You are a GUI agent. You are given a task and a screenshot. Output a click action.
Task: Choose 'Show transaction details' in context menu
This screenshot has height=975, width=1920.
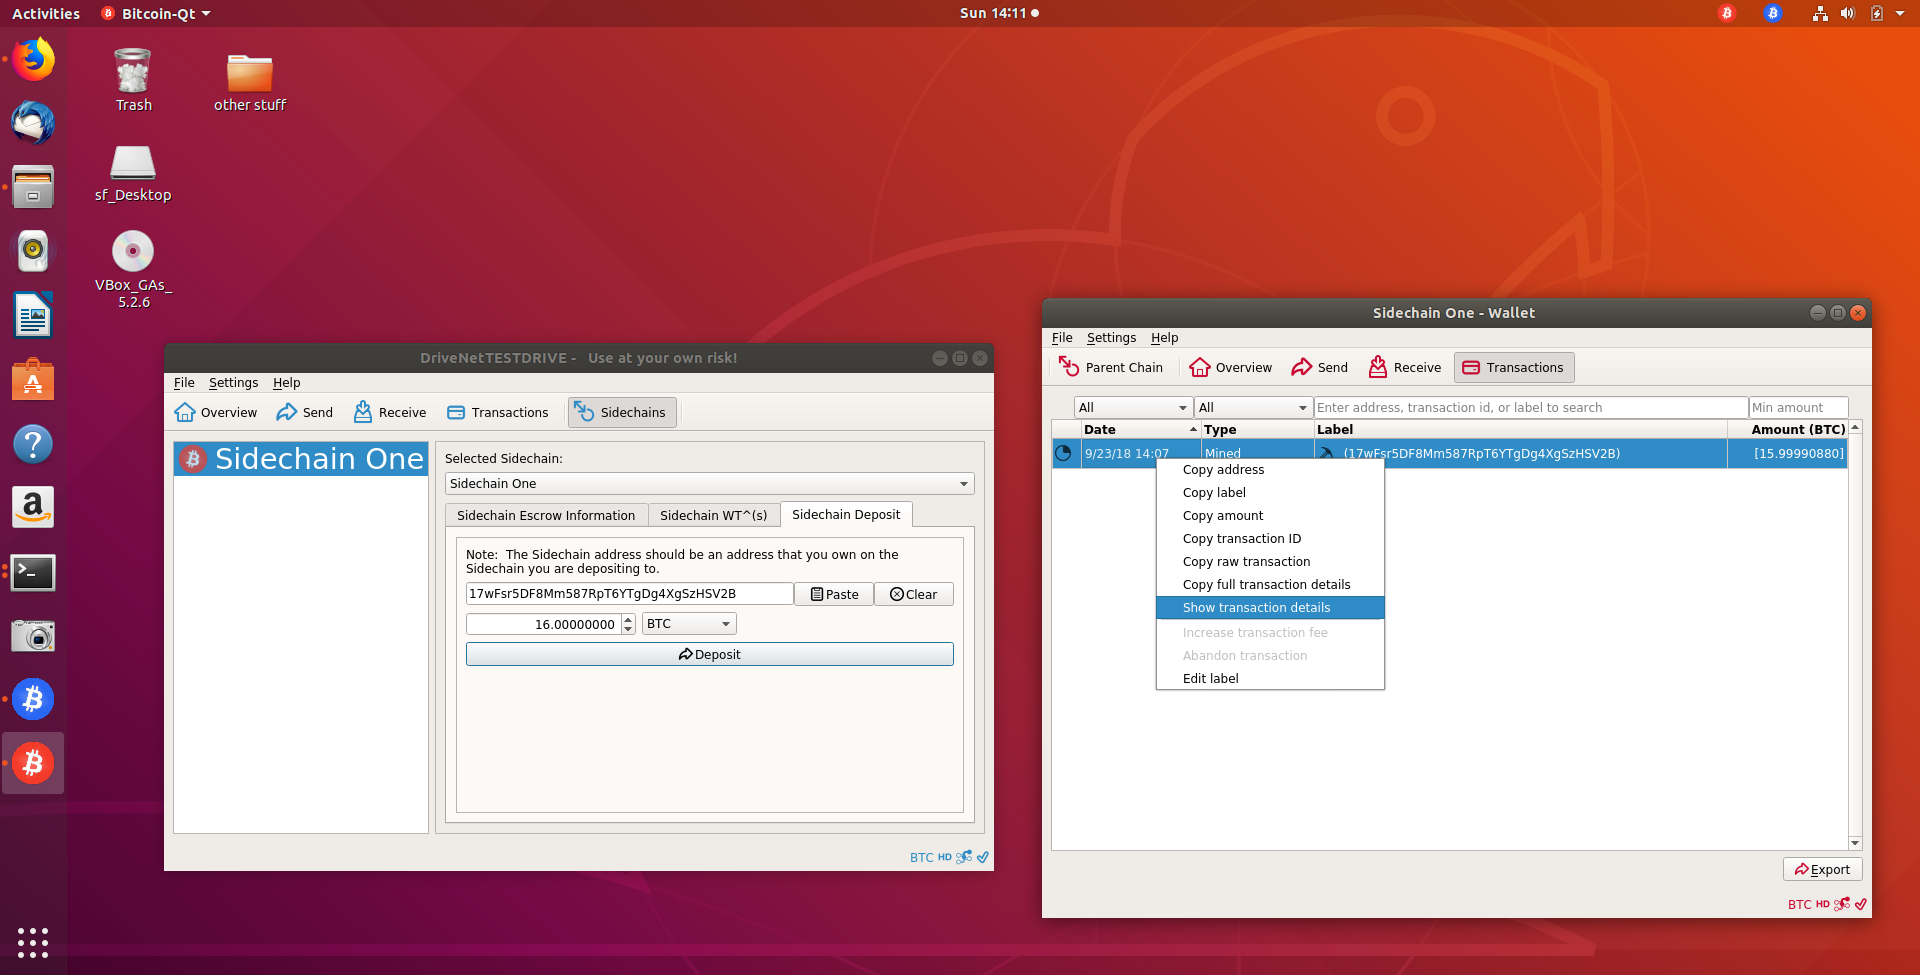tap(1270, 607)
